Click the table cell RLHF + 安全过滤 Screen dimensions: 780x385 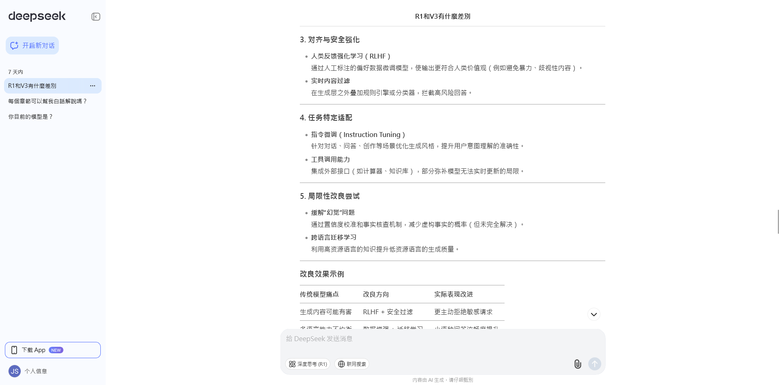point(388,312)
